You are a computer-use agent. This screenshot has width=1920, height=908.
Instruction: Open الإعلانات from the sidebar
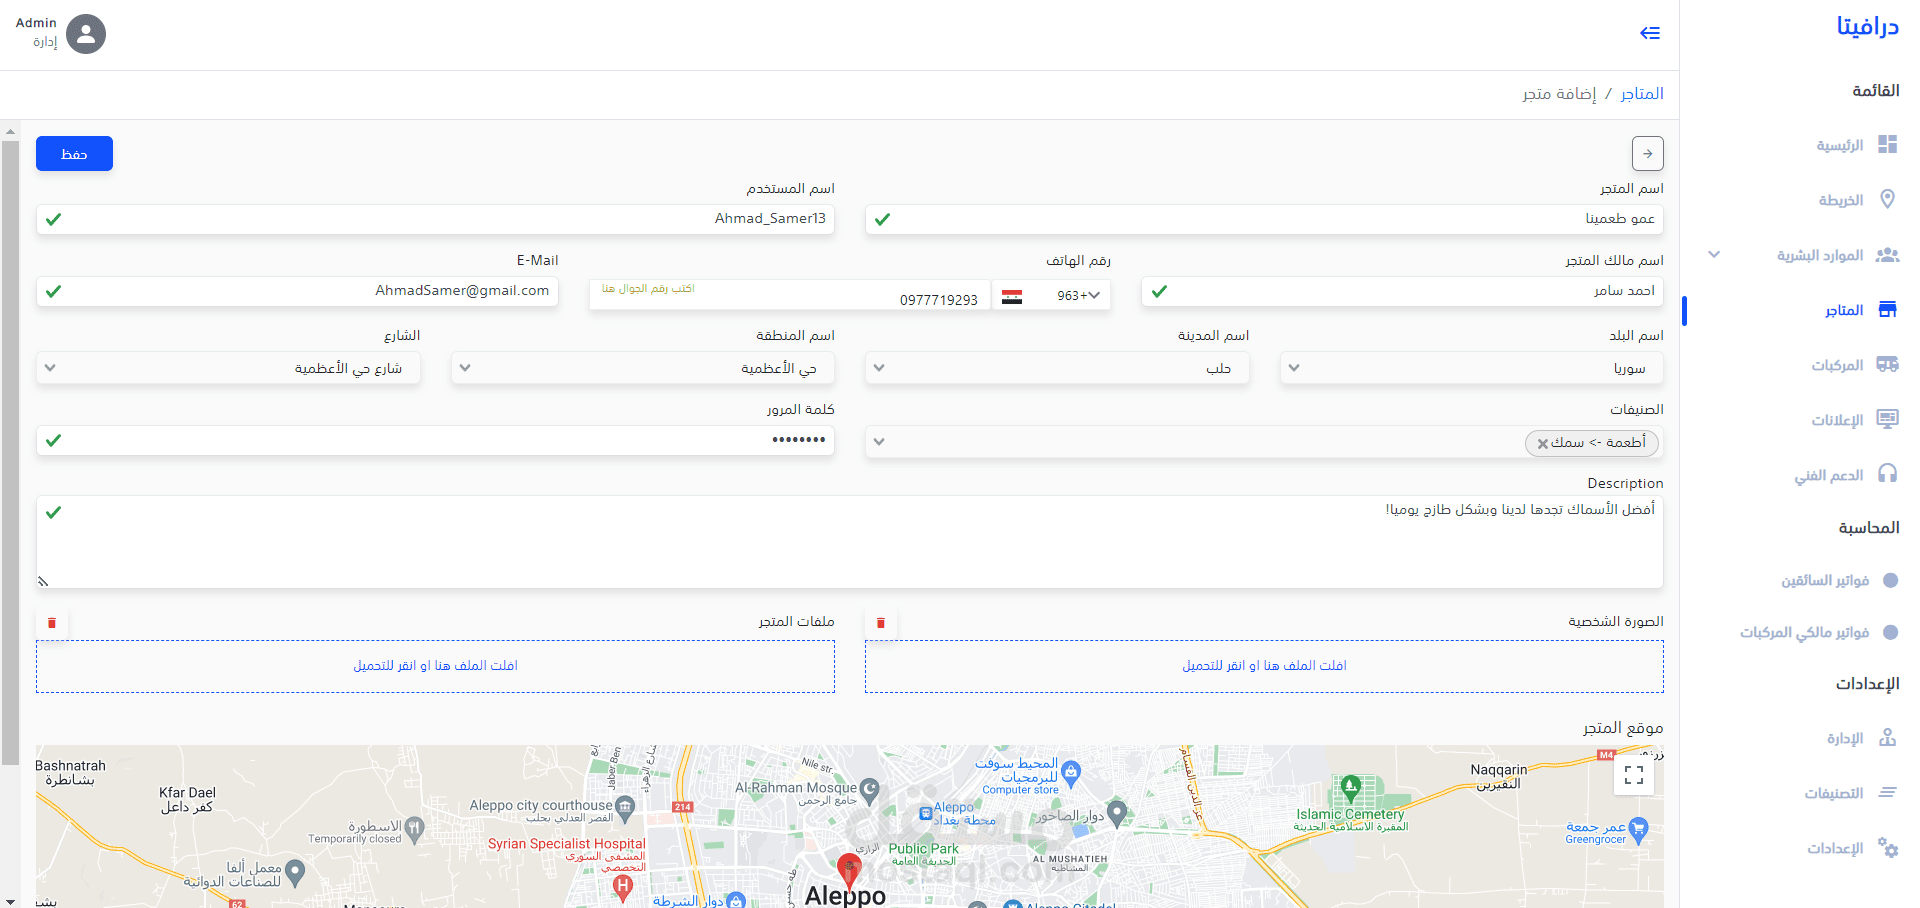click(x=1838, y=421)
